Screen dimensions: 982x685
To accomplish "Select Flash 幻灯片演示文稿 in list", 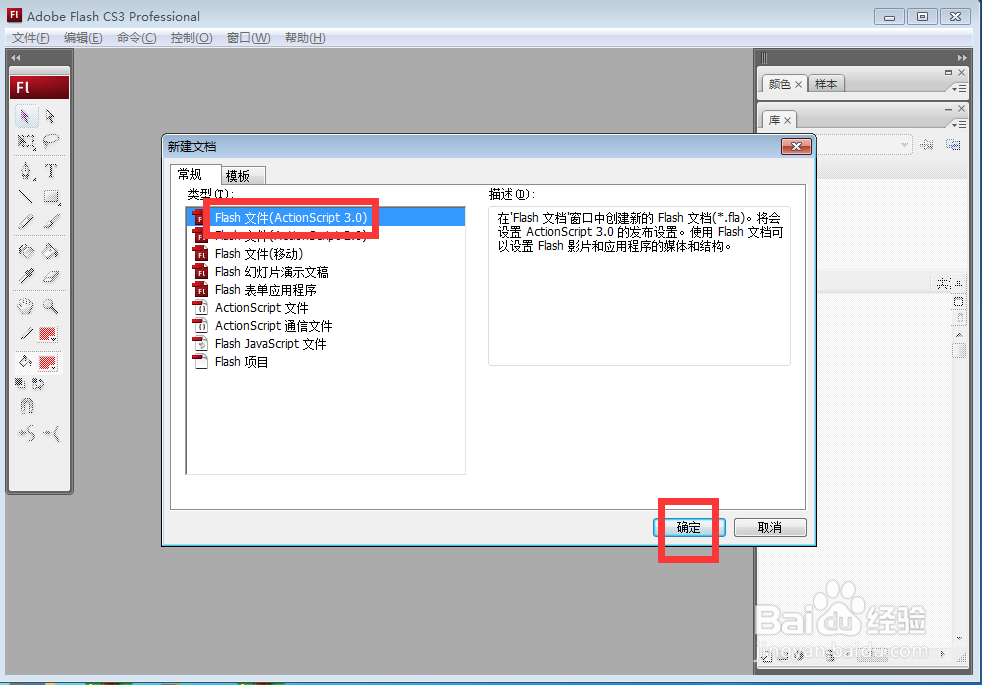I will tap(326, 272).
